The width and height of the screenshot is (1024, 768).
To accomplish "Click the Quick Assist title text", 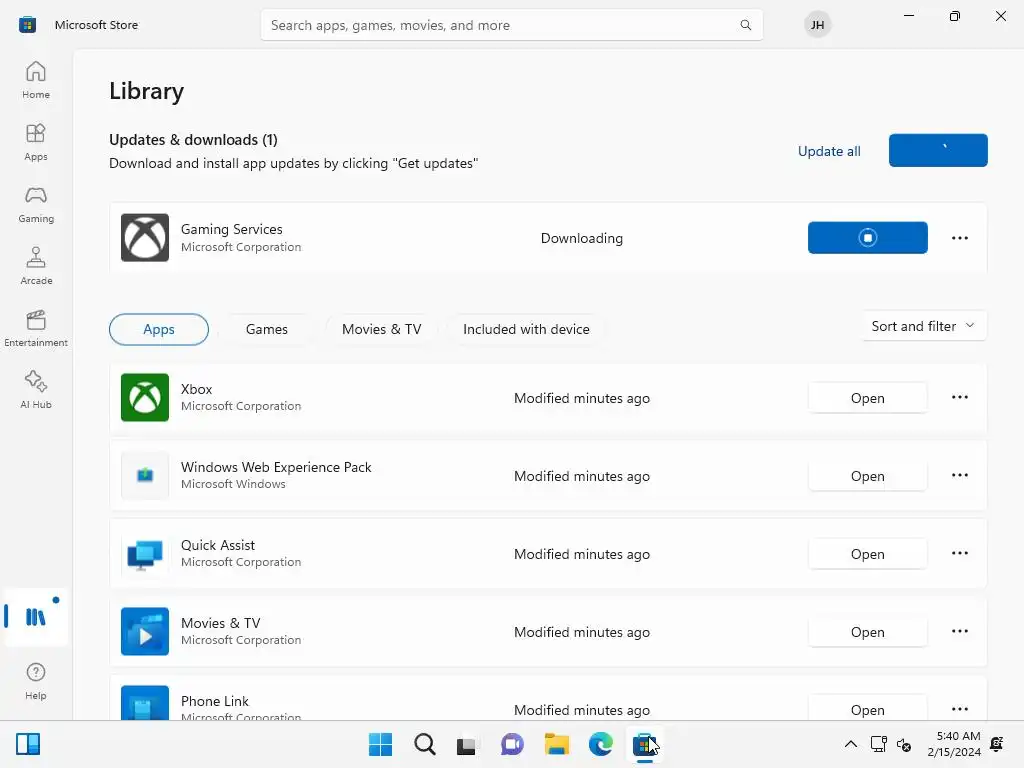I will point(217,545).
